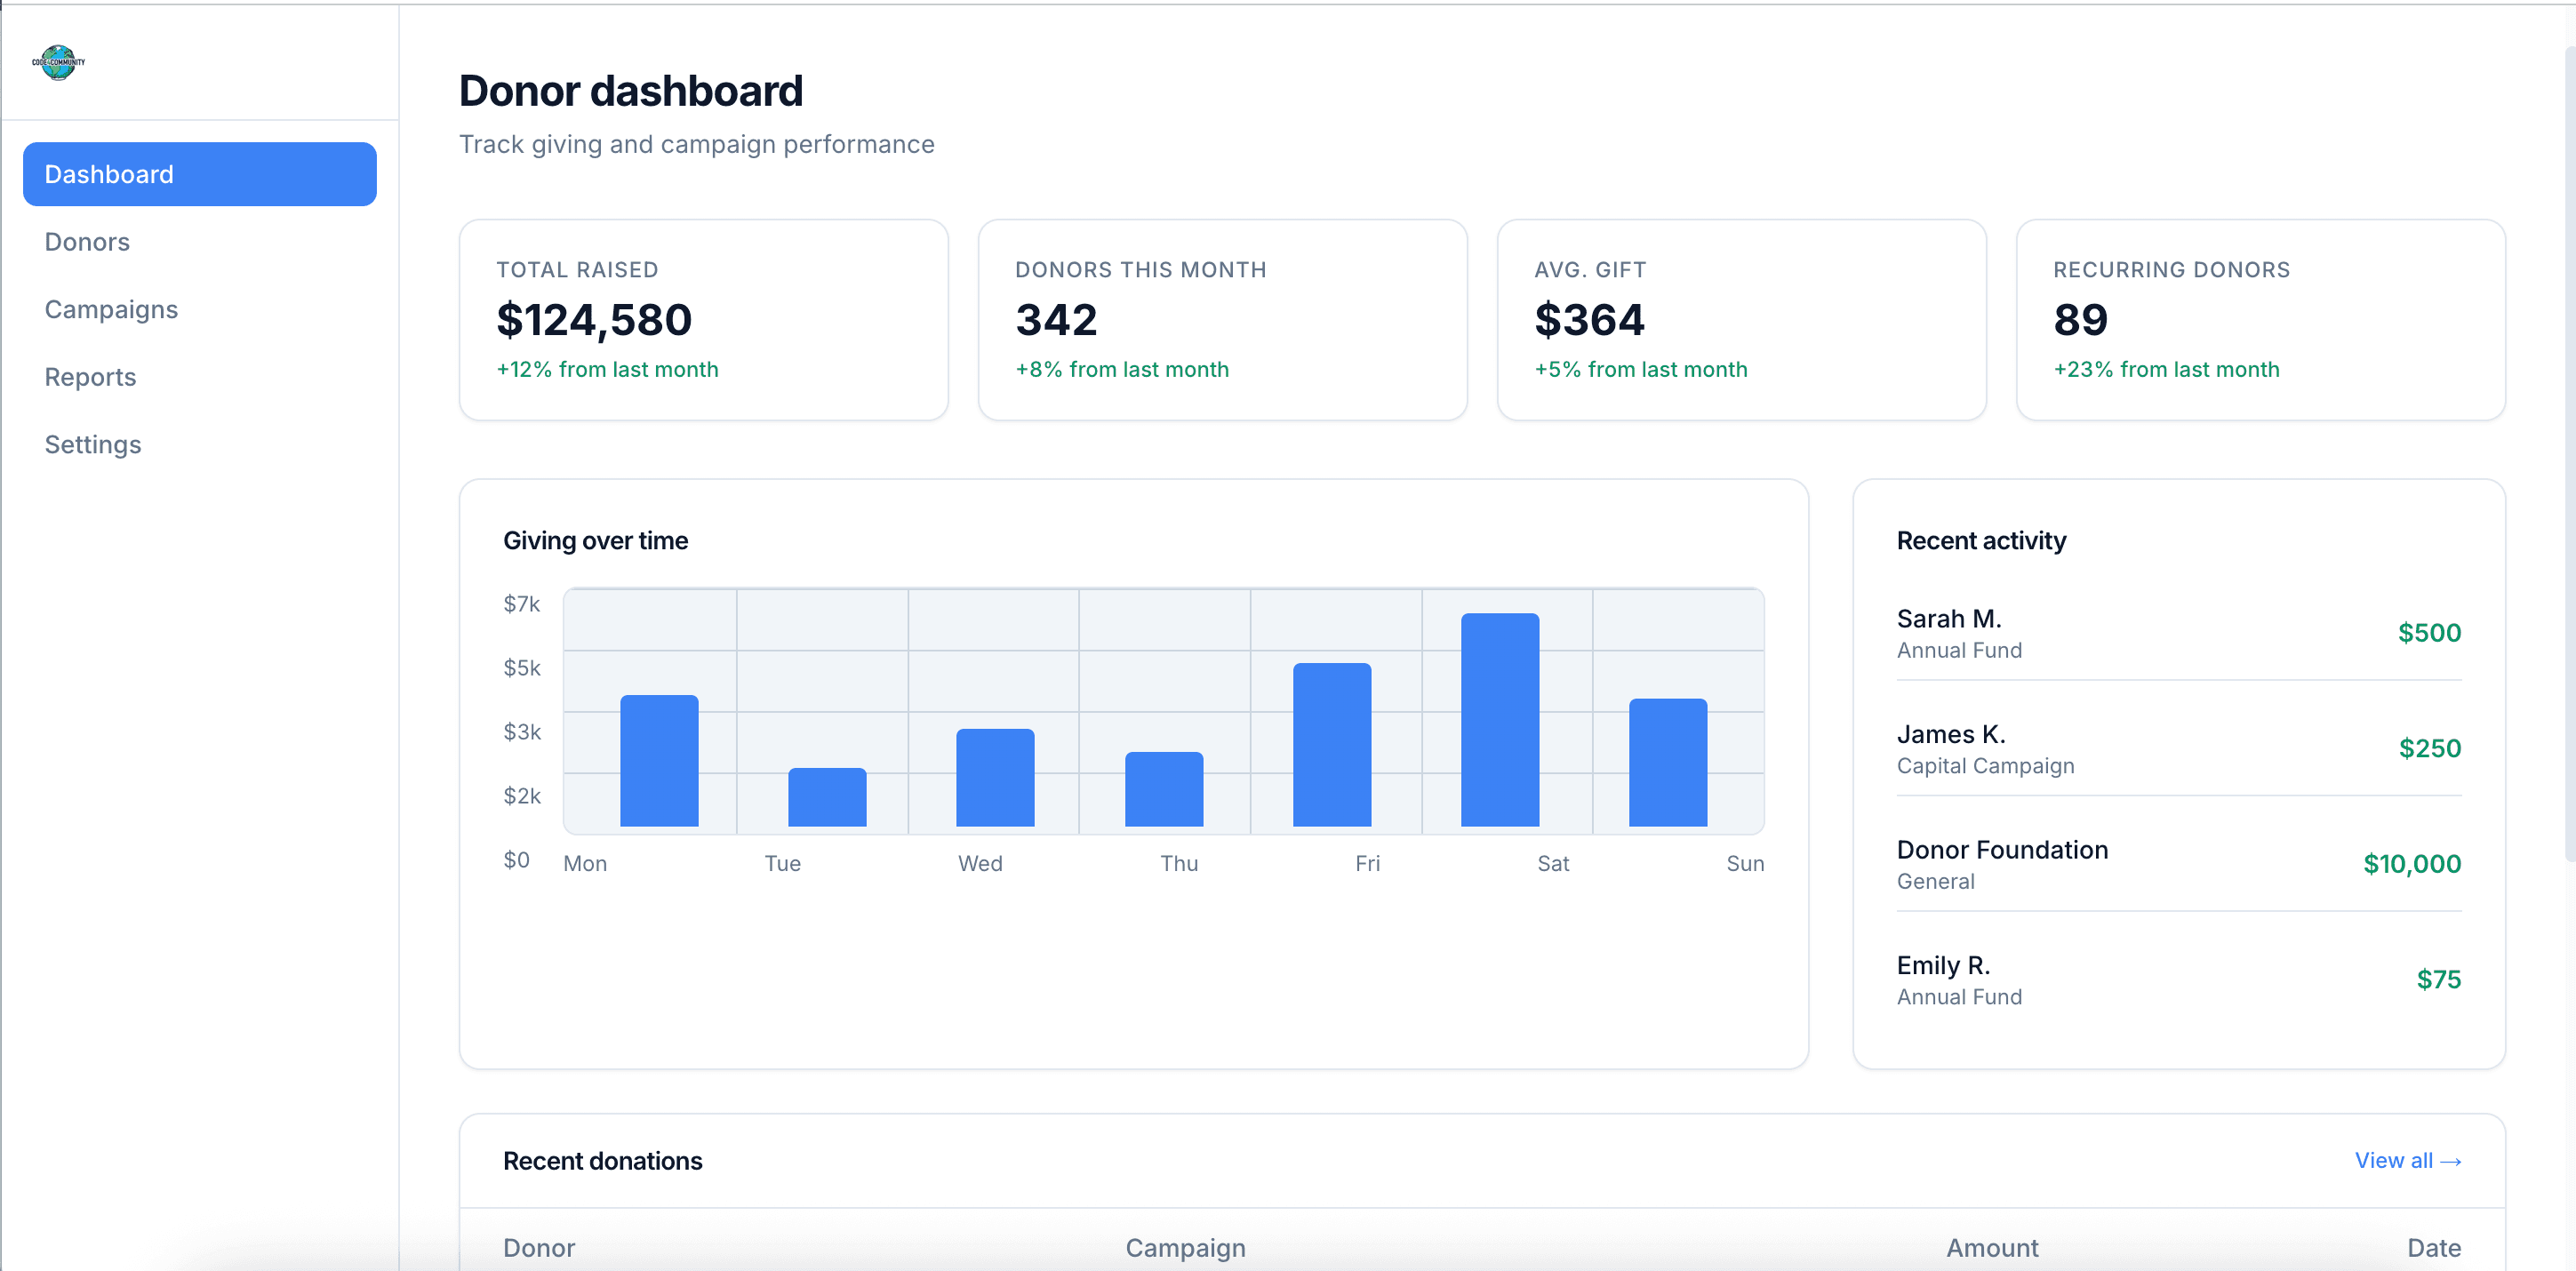This screenshot has width=2576, height=1271.
Task: Click the Donor Foundation $10,000 entry
Action: click(2178, 863)
